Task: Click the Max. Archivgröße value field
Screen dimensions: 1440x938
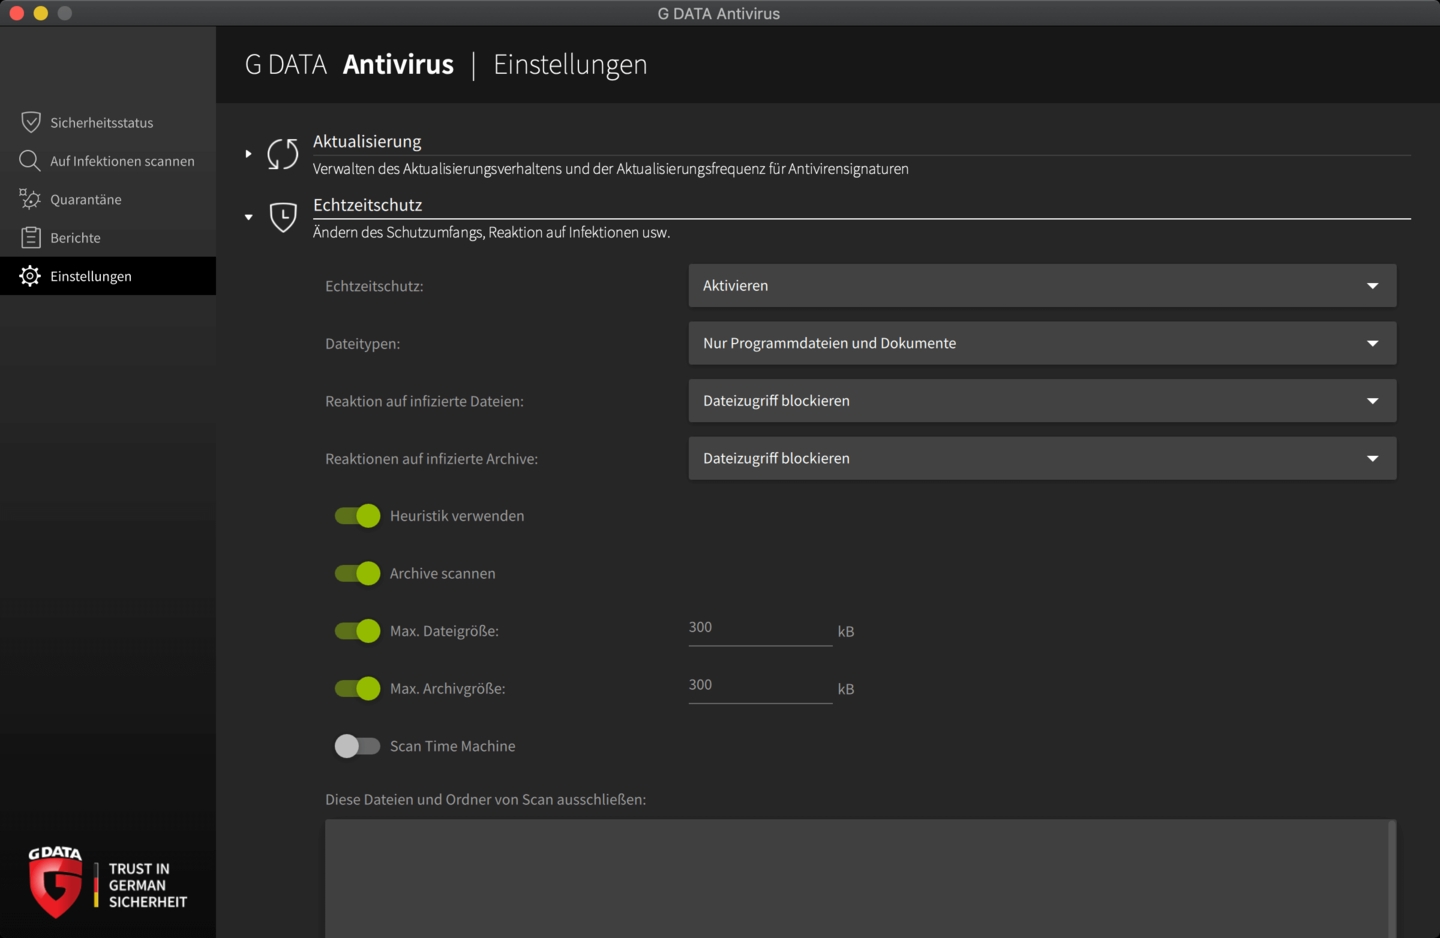Action: 760,687
